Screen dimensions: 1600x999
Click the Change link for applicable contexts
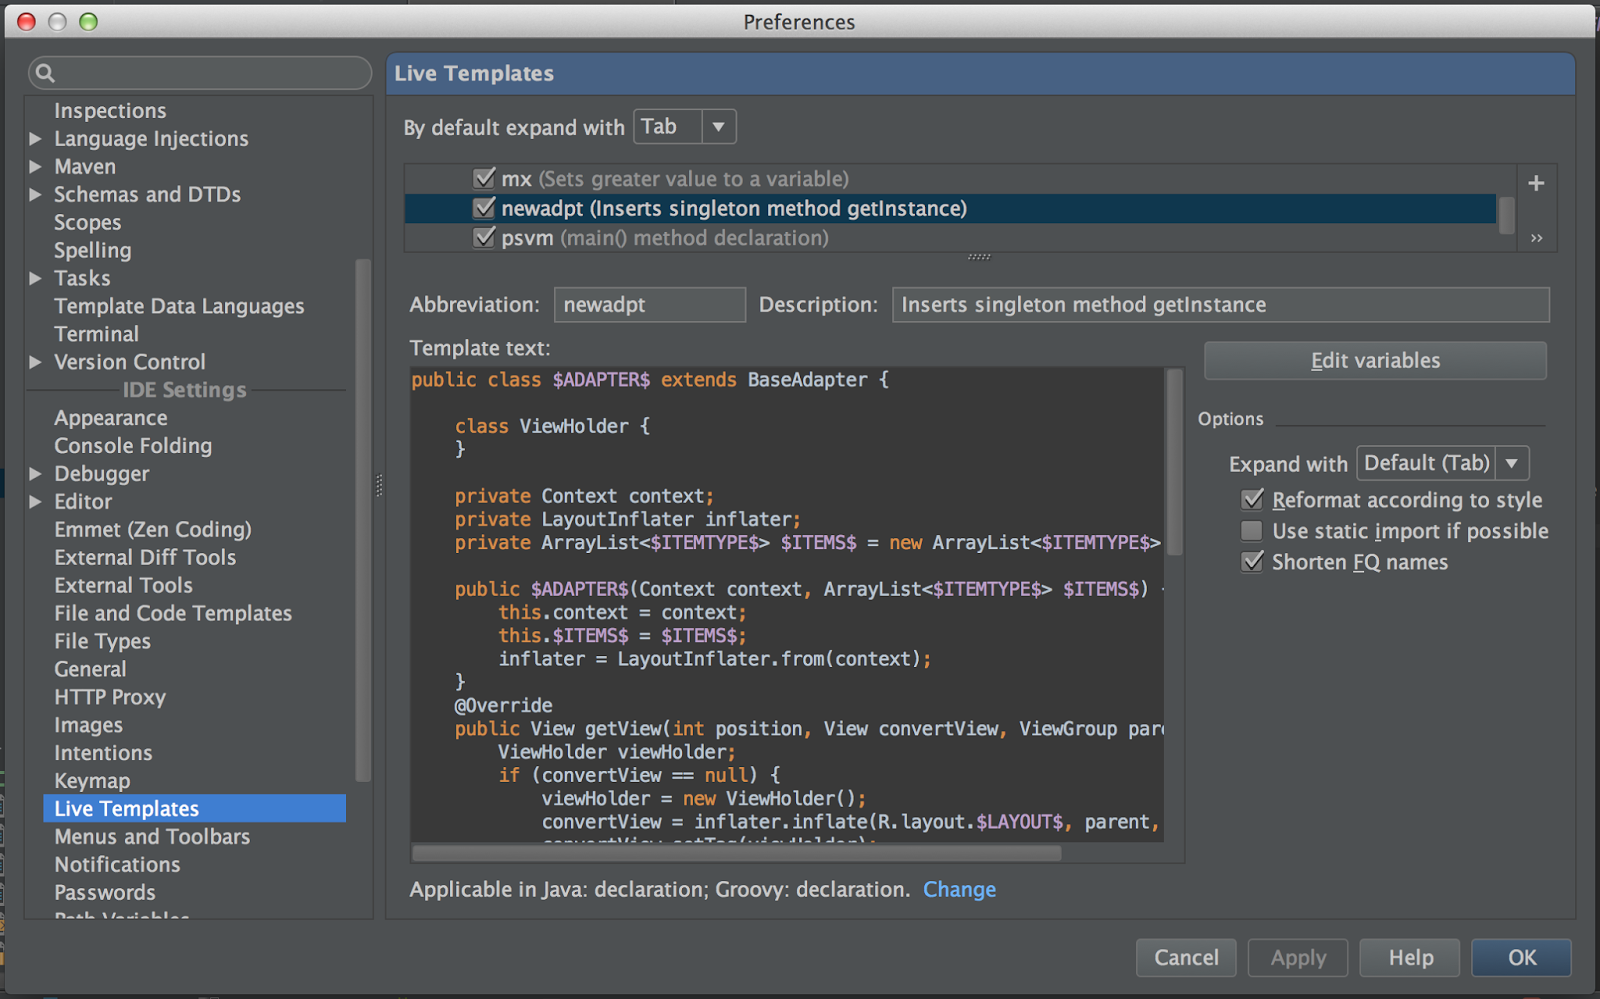pos(959,889)
